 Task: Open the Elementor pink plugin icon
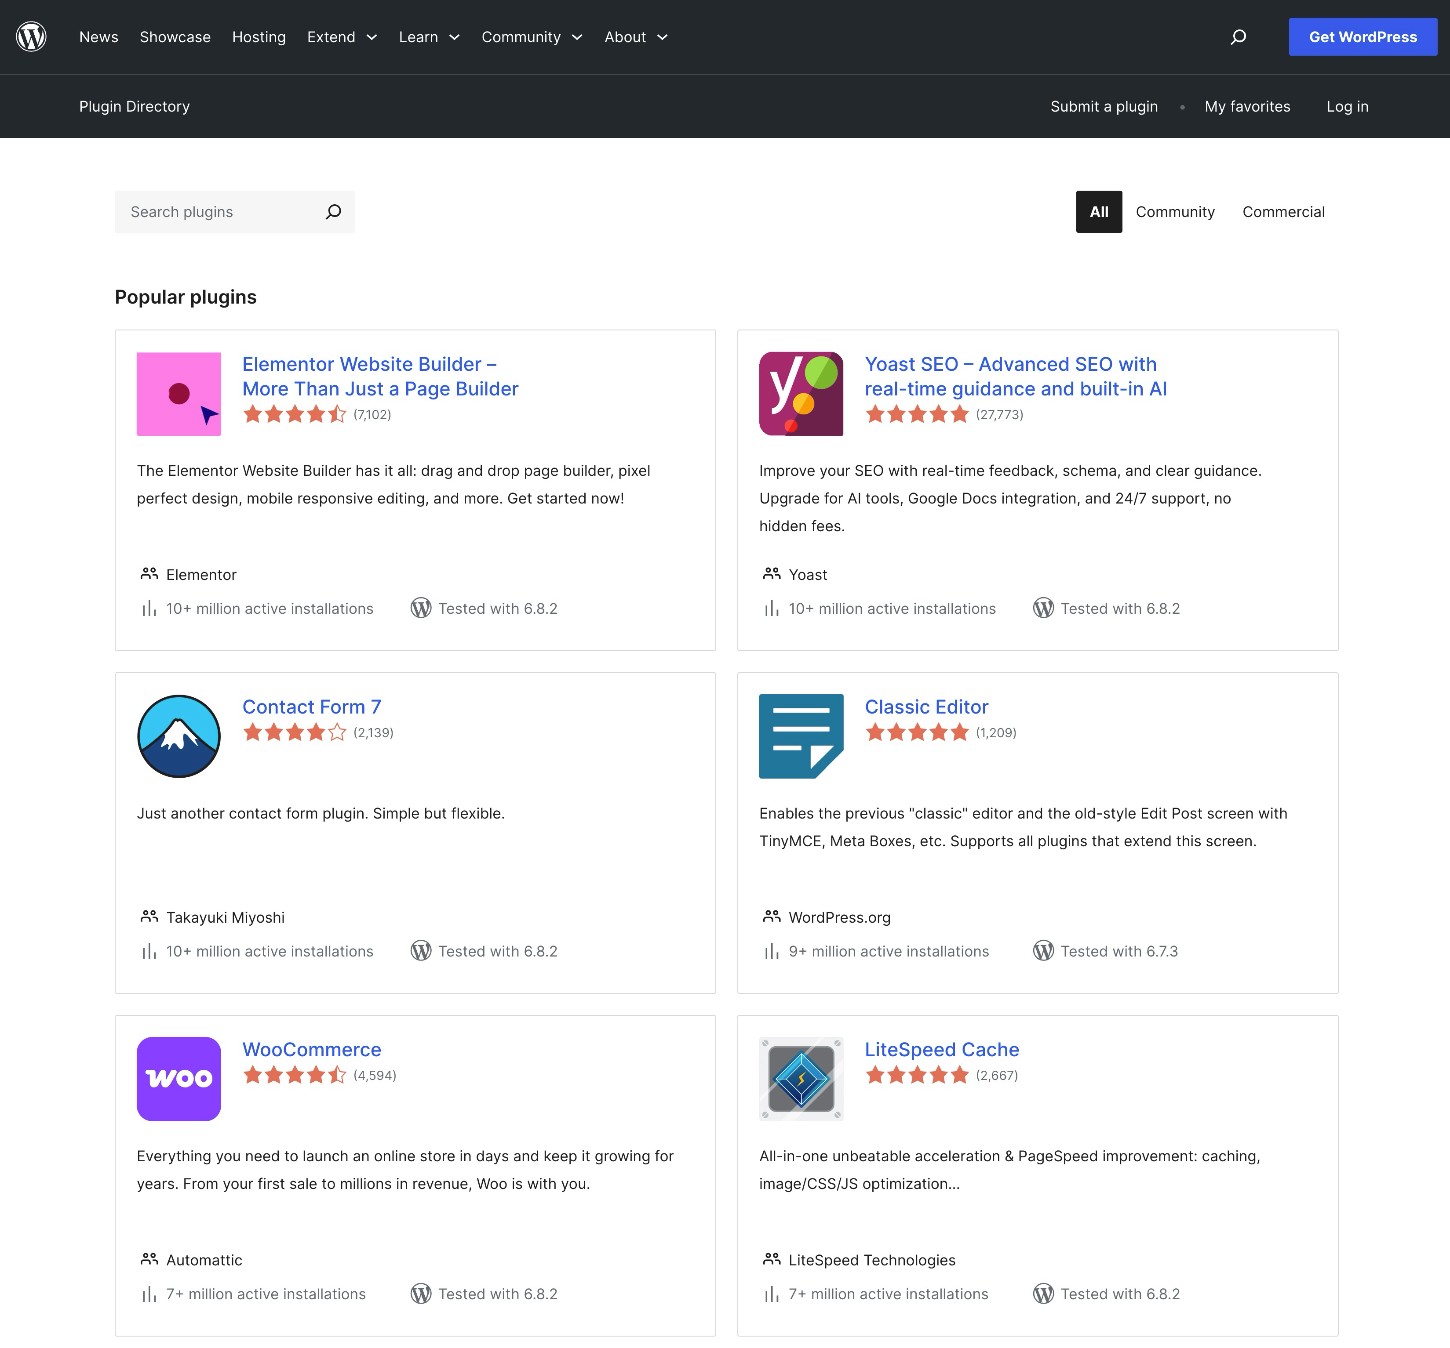tap(179, 394)
